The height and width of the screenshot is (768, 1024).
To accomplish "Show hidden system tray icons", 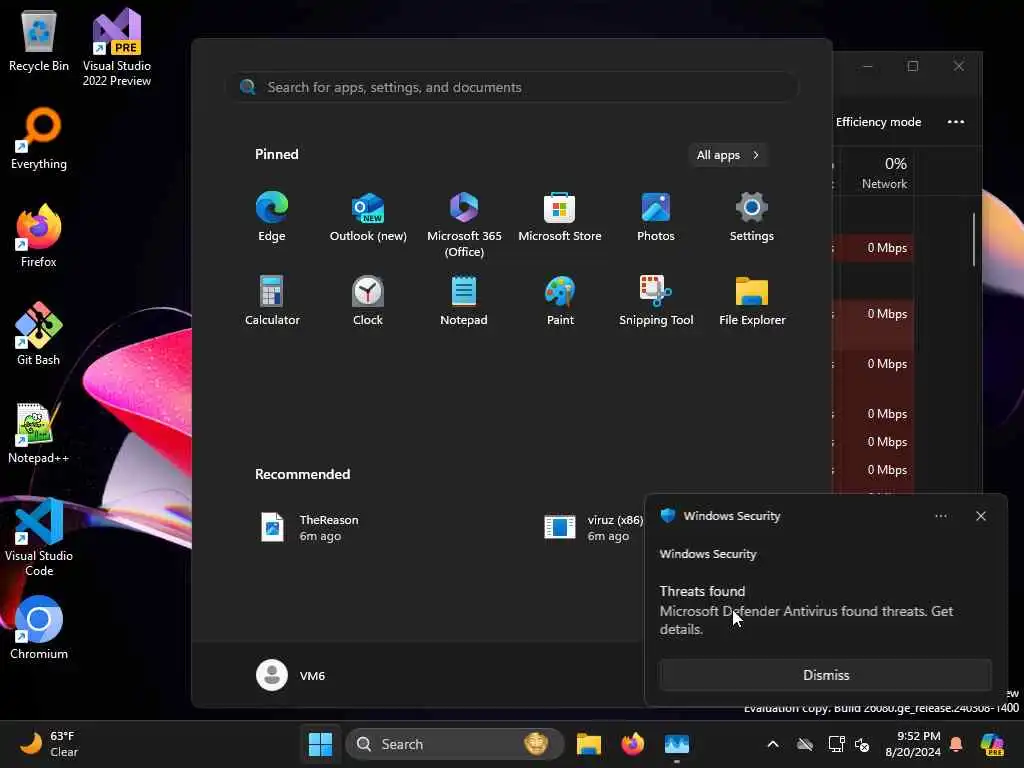I will pyautogui.click(x=773, y=744).
